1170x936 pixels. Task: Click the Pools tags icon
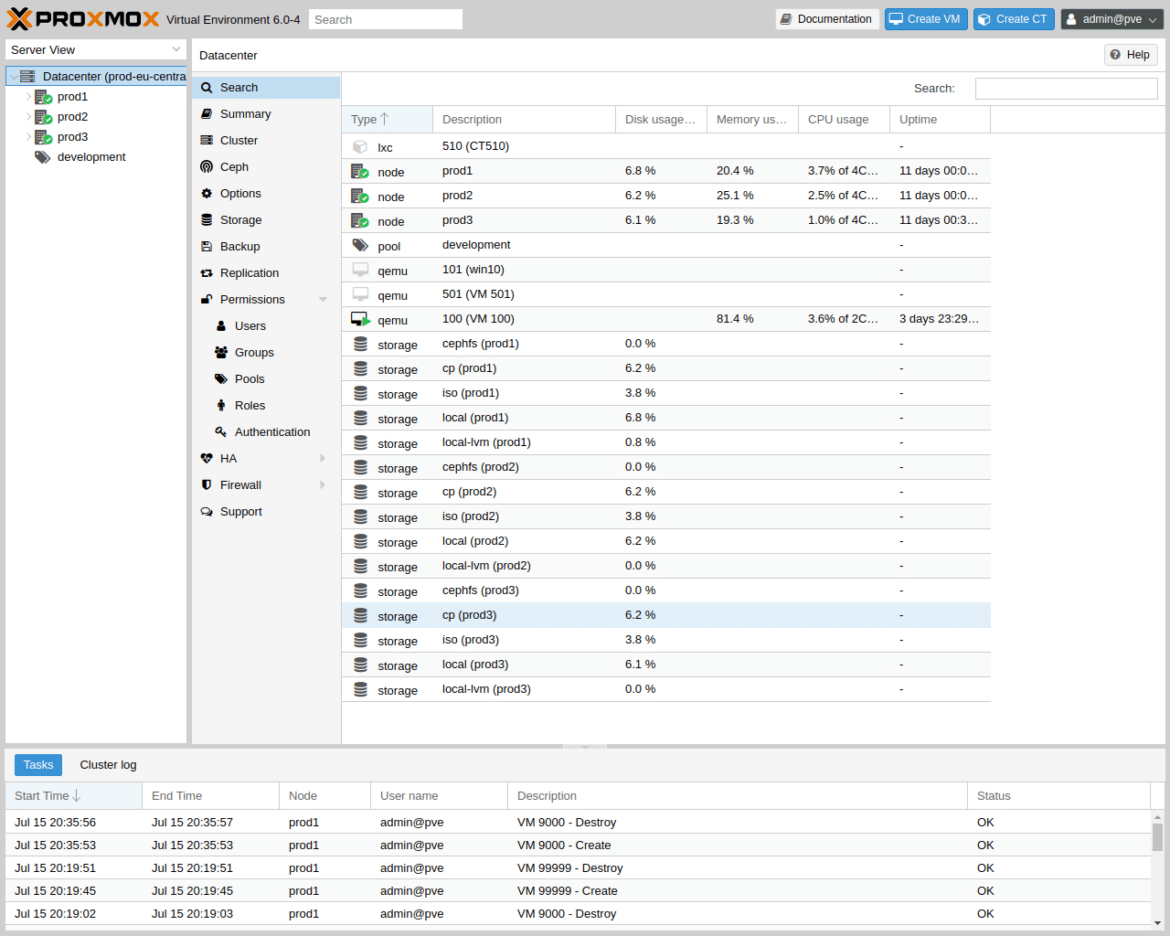[x=221, y=378]
